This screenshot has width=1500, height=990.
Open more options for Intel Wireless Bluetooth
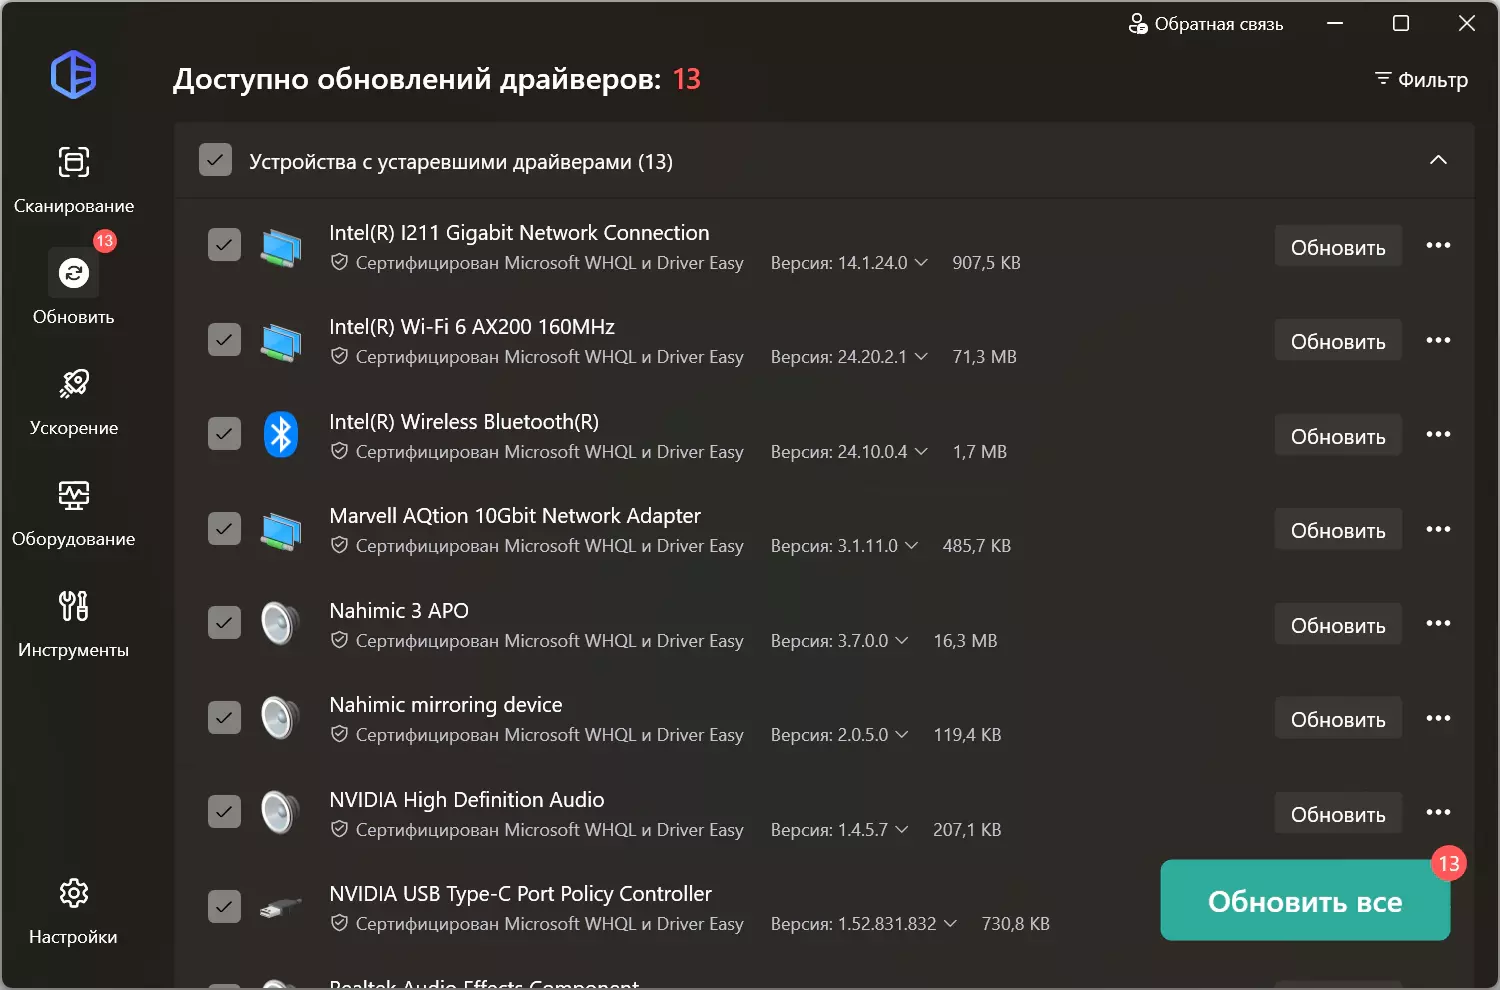coord(1438,435)
